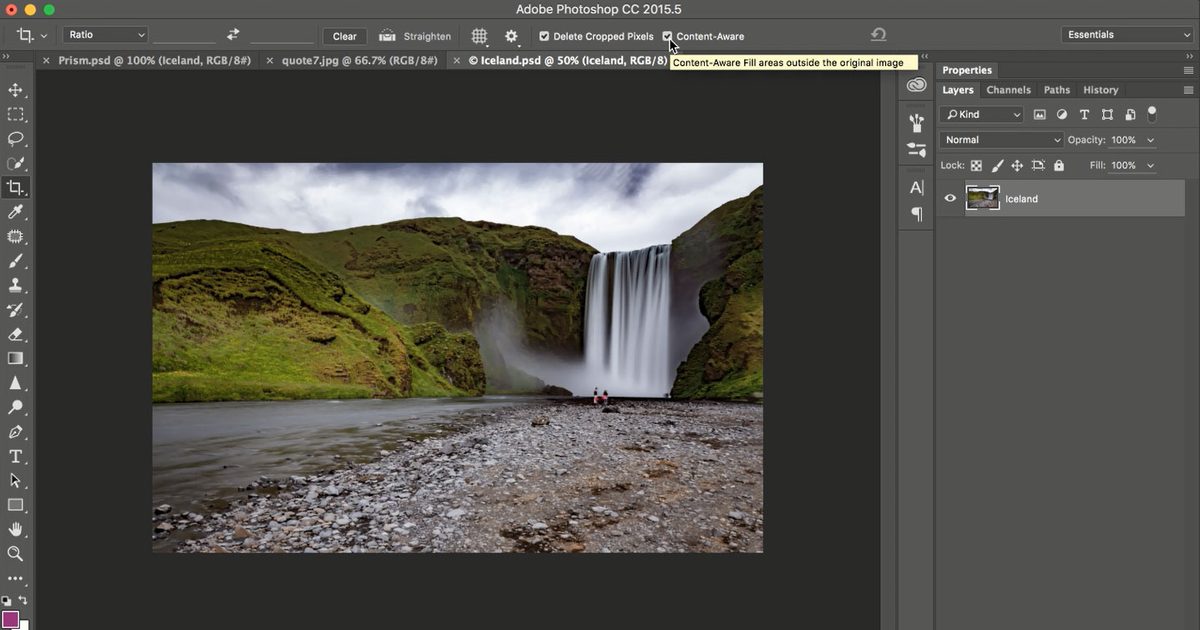Viewport: 1200px width, 630px height.
Task: Expand the Essentials workspace dropdown
Action: coord(1127,35)
